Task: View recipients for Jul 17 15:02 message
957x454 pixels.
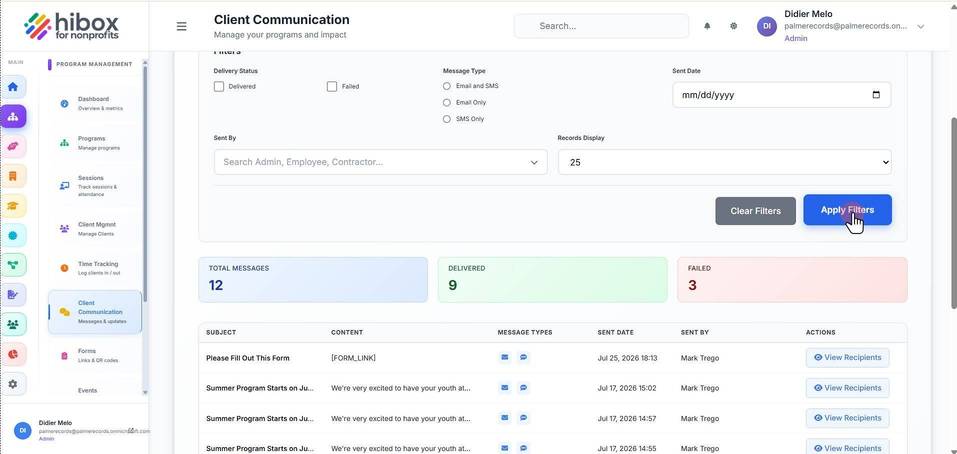Action: (848, 387)
